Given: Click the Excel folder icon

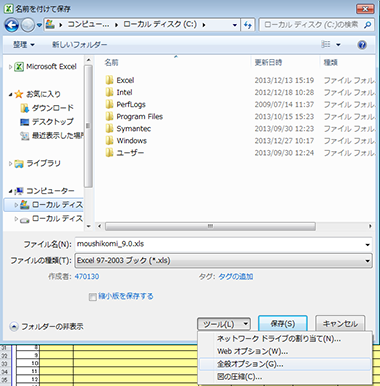Looking at the screenshot, I should 109,80.
